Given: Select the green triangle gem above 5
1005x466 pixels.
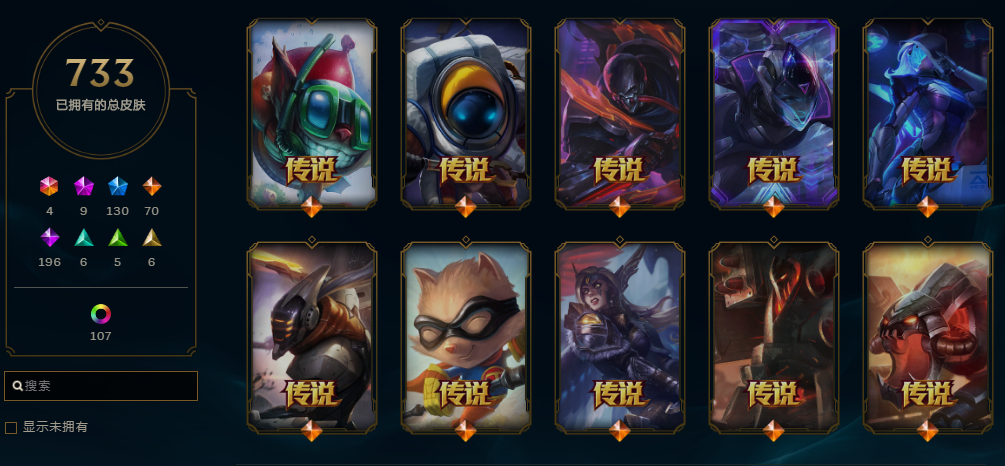Looking at the screenshot, I should (x=117, y=237).
